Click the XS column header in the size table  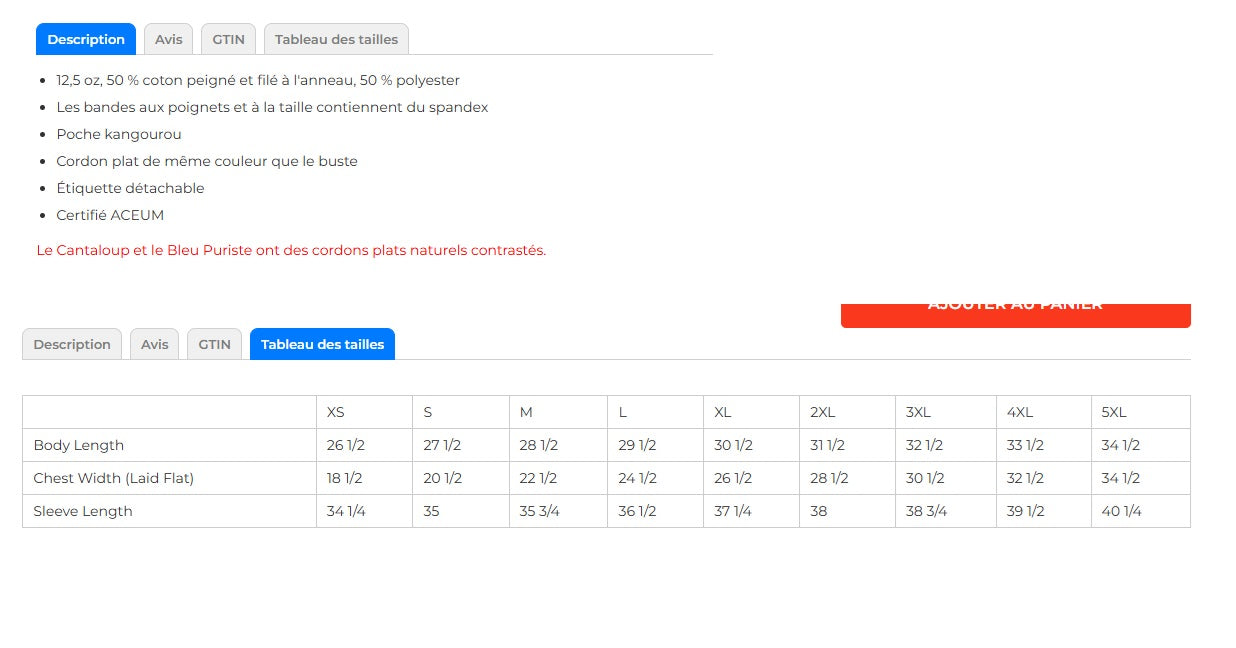[336, 412]
